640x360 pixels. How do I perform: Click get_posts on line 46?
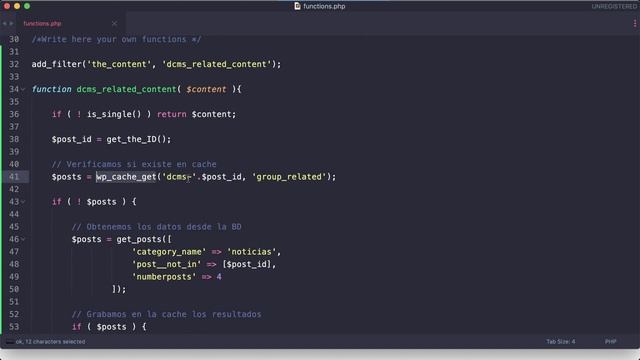point(139,239)
